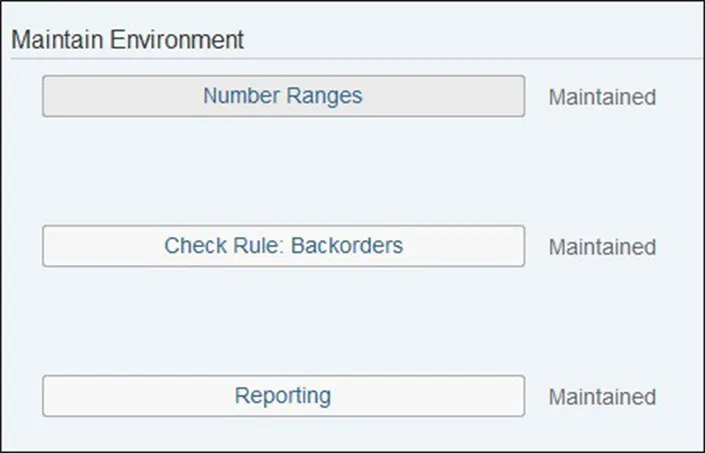Maintain number ranges via its button
Image resolution: width=705 pixels, height=453 pixels.
coord(283,97)
